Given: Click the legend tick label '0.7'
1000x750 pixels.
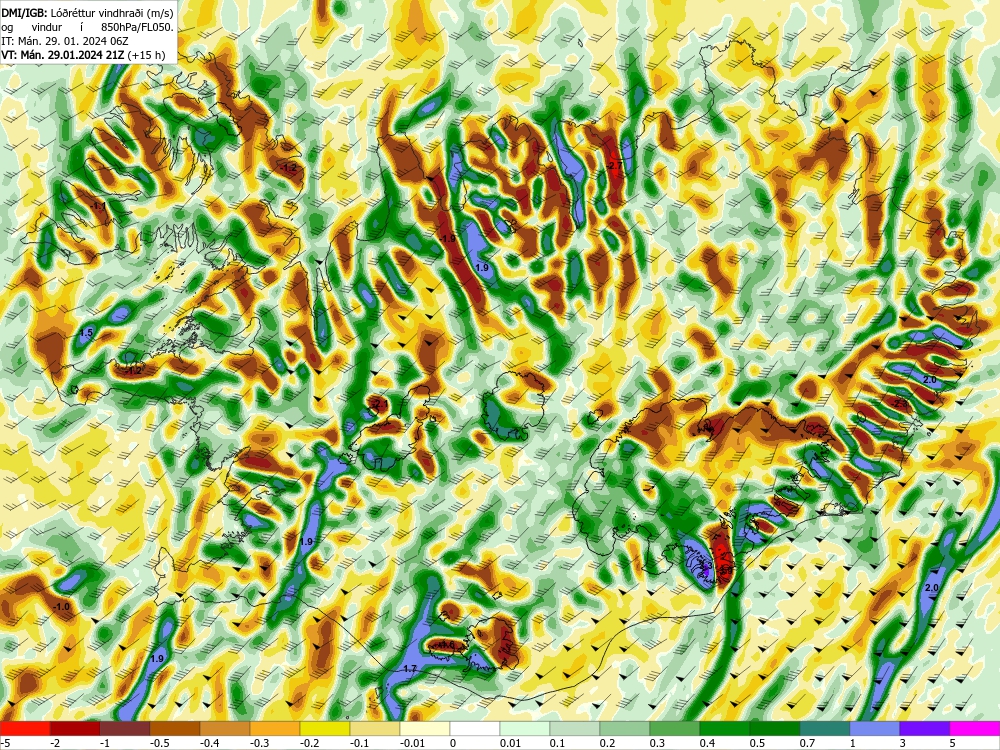Looking at the screenshot, I should (x=808, y=743).
